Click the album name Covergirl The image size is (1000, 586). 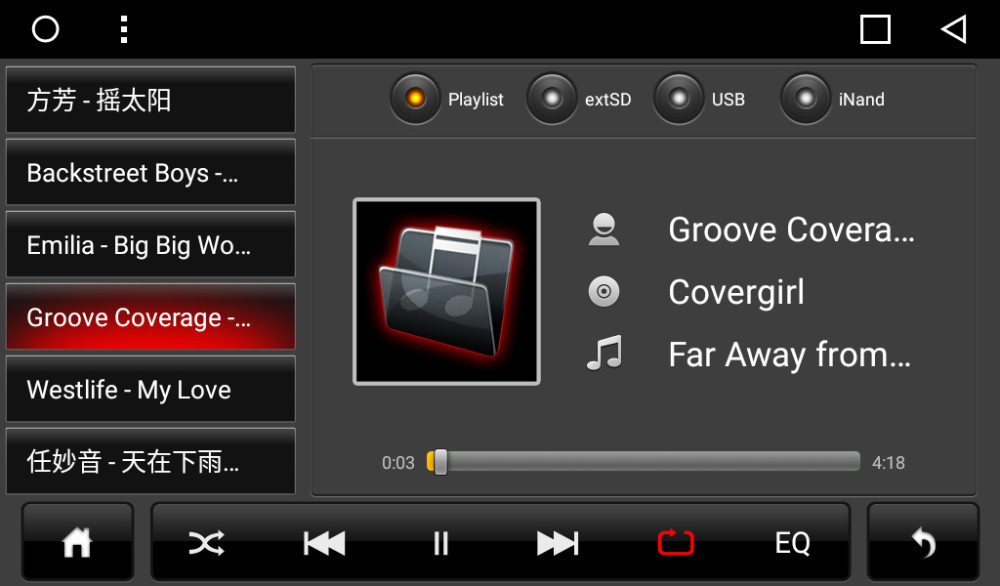click(737, 293)
